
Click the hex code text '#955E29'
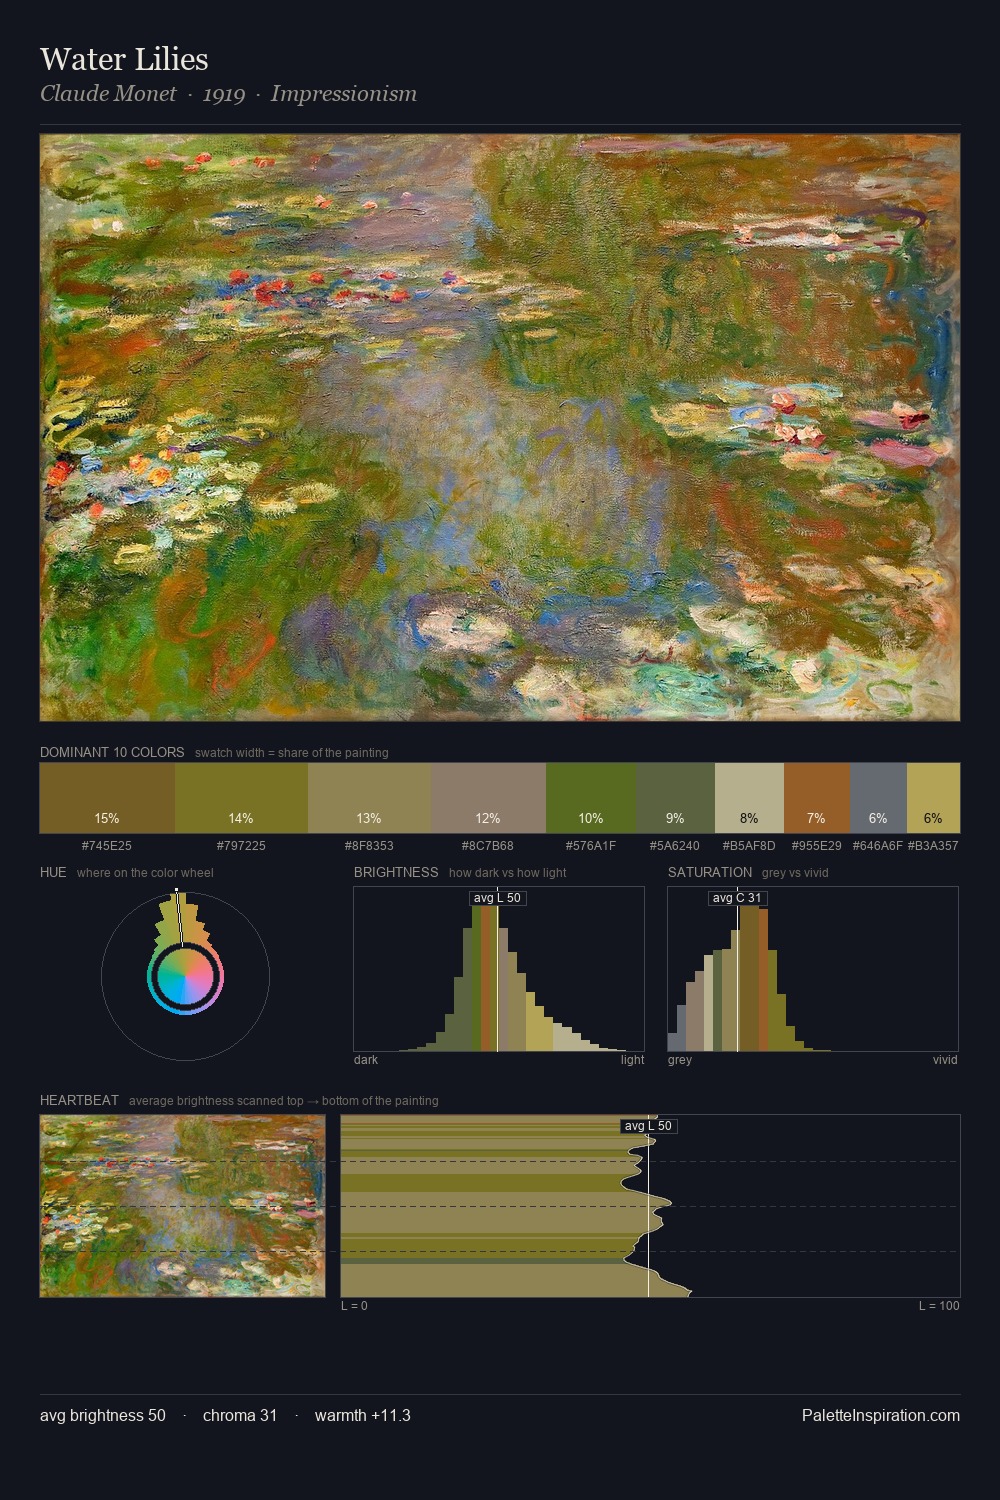point(816,846)
